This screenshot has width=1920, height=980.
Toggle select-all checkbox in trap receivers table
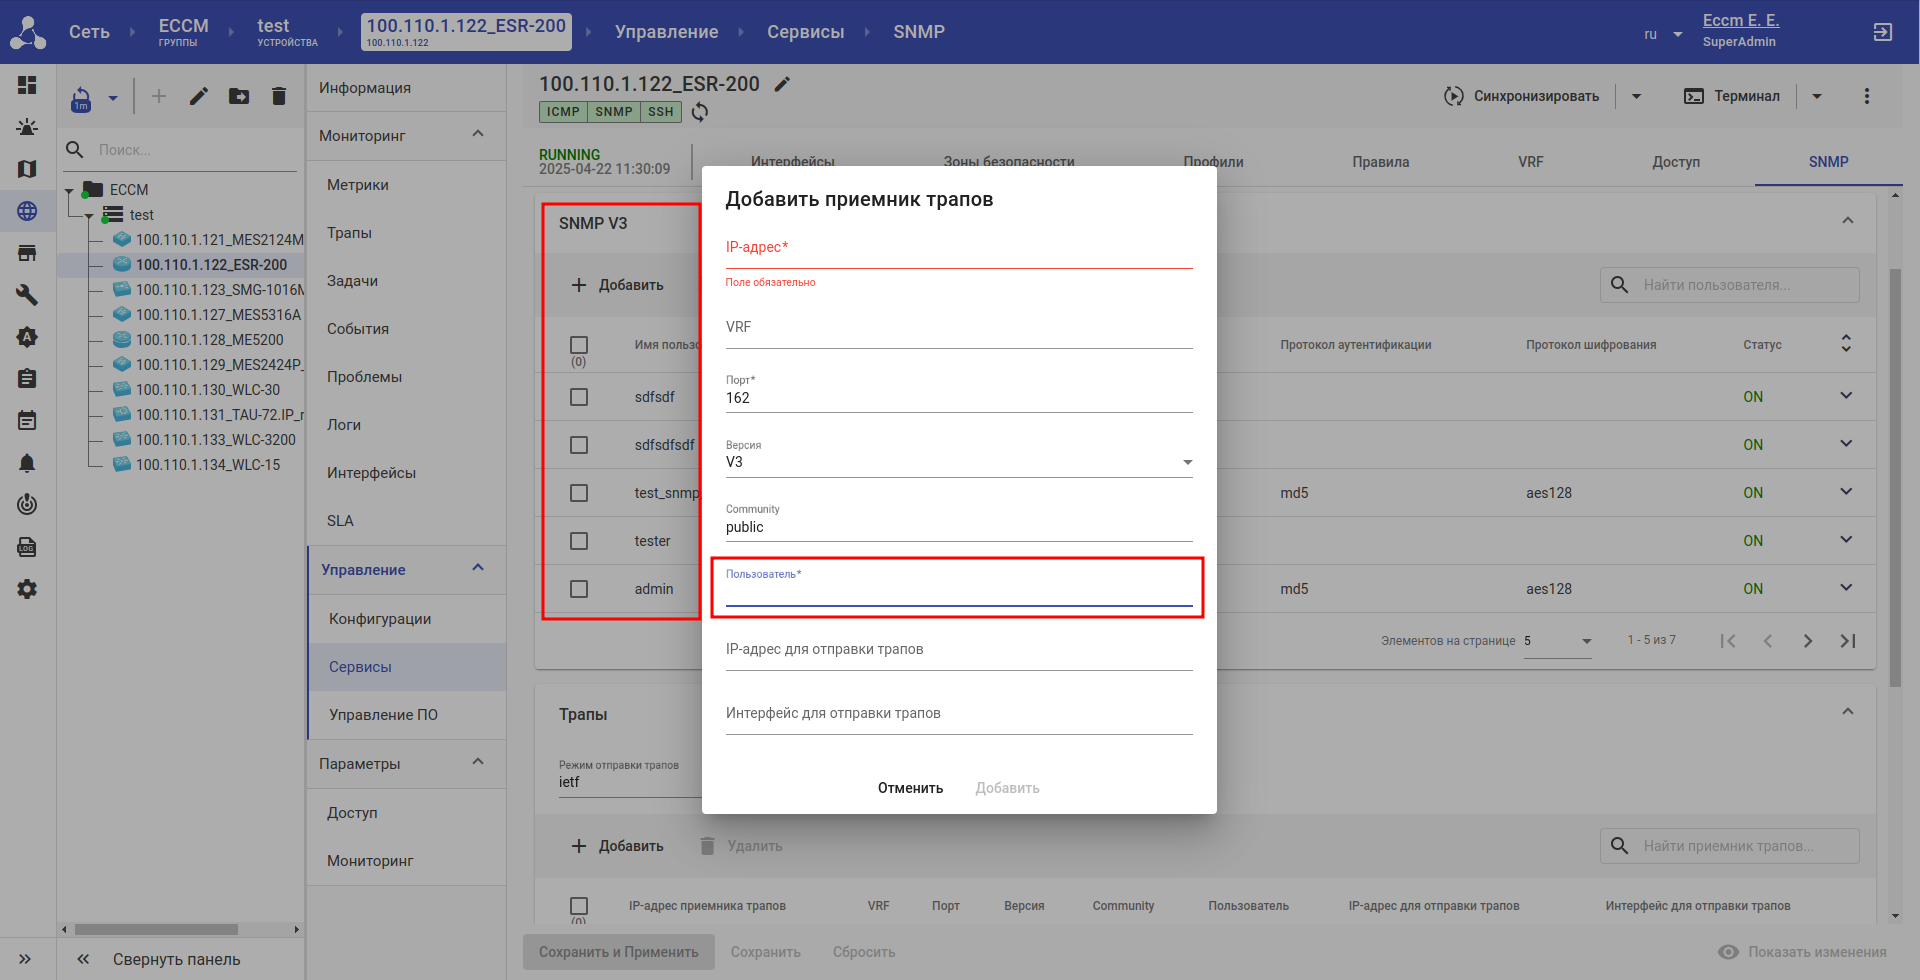point(579,906)
